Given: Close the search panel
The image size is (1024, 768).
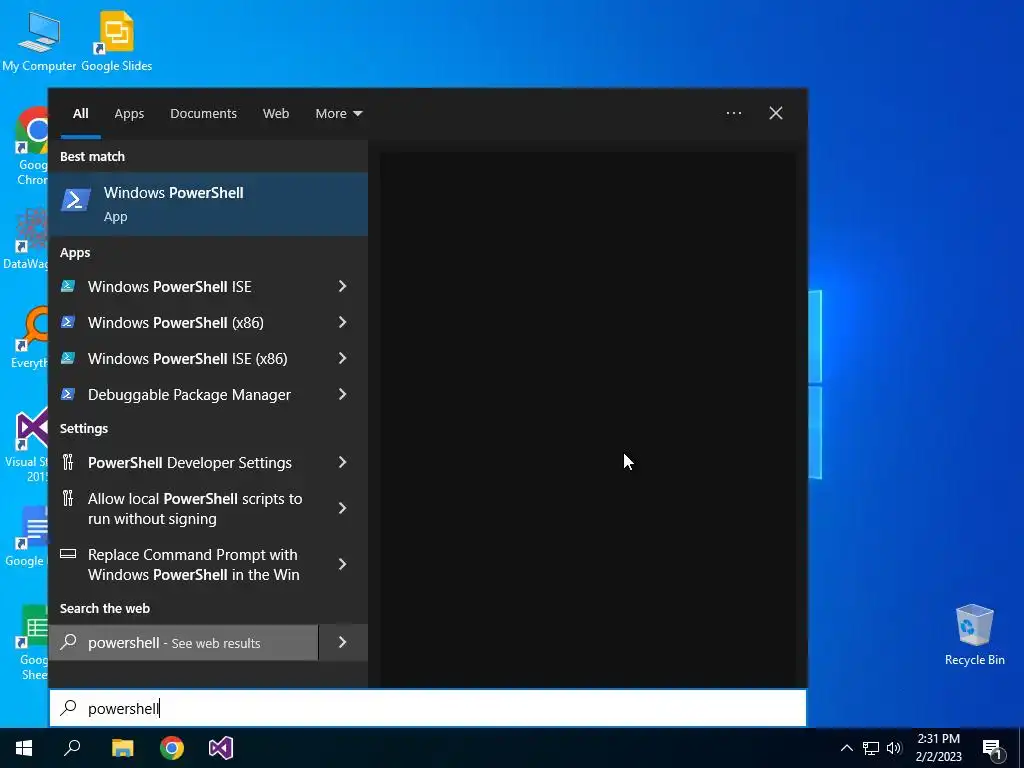Looking at the screenshot, I should tap(776, 113).
